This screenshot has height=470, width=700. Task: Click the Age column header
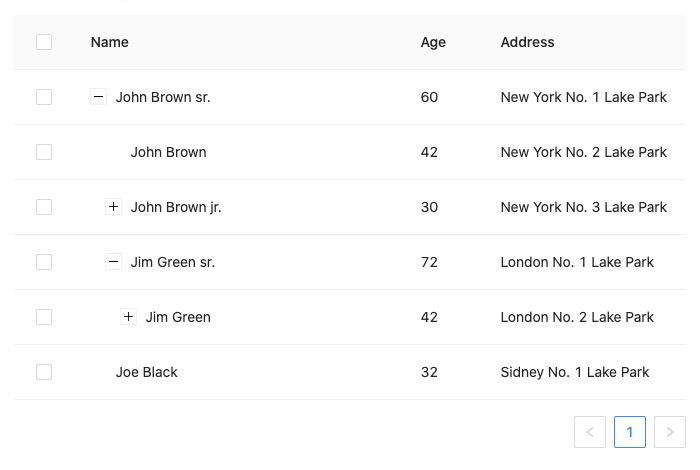click(433, 42)
